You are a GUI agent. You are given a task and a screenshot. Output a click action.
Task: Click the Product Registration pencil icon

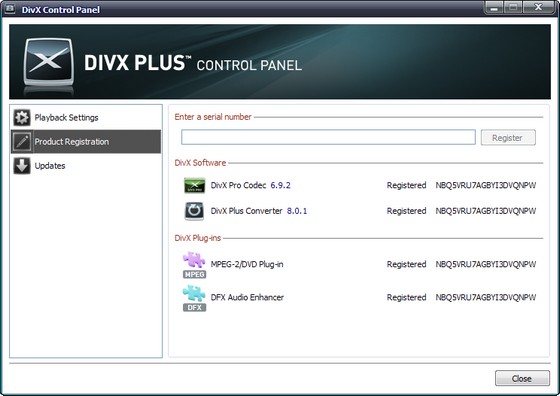22,141
